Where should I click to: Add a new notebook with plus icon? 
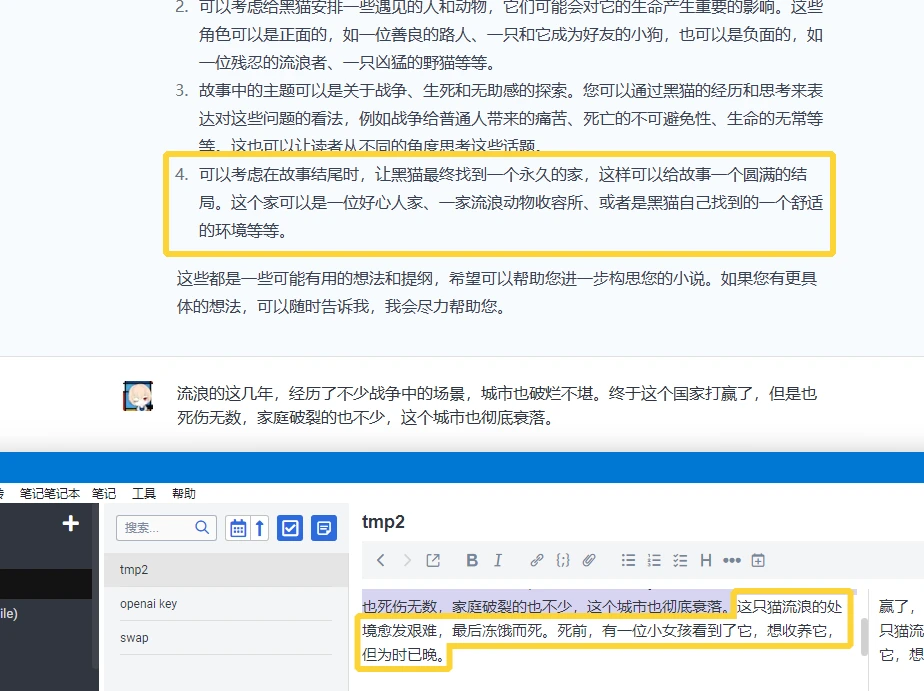[x=71, y=523]
